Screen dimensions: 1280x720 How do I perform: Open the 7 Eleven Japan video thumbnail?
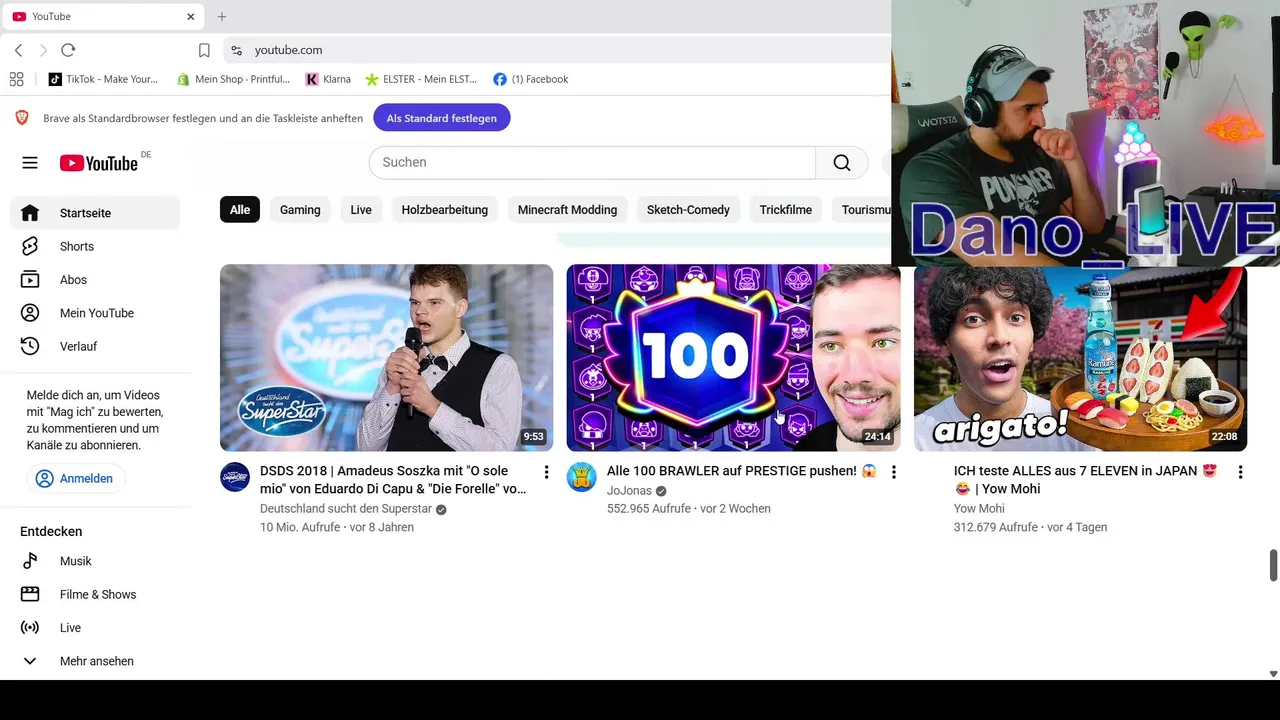(1080, 360)
